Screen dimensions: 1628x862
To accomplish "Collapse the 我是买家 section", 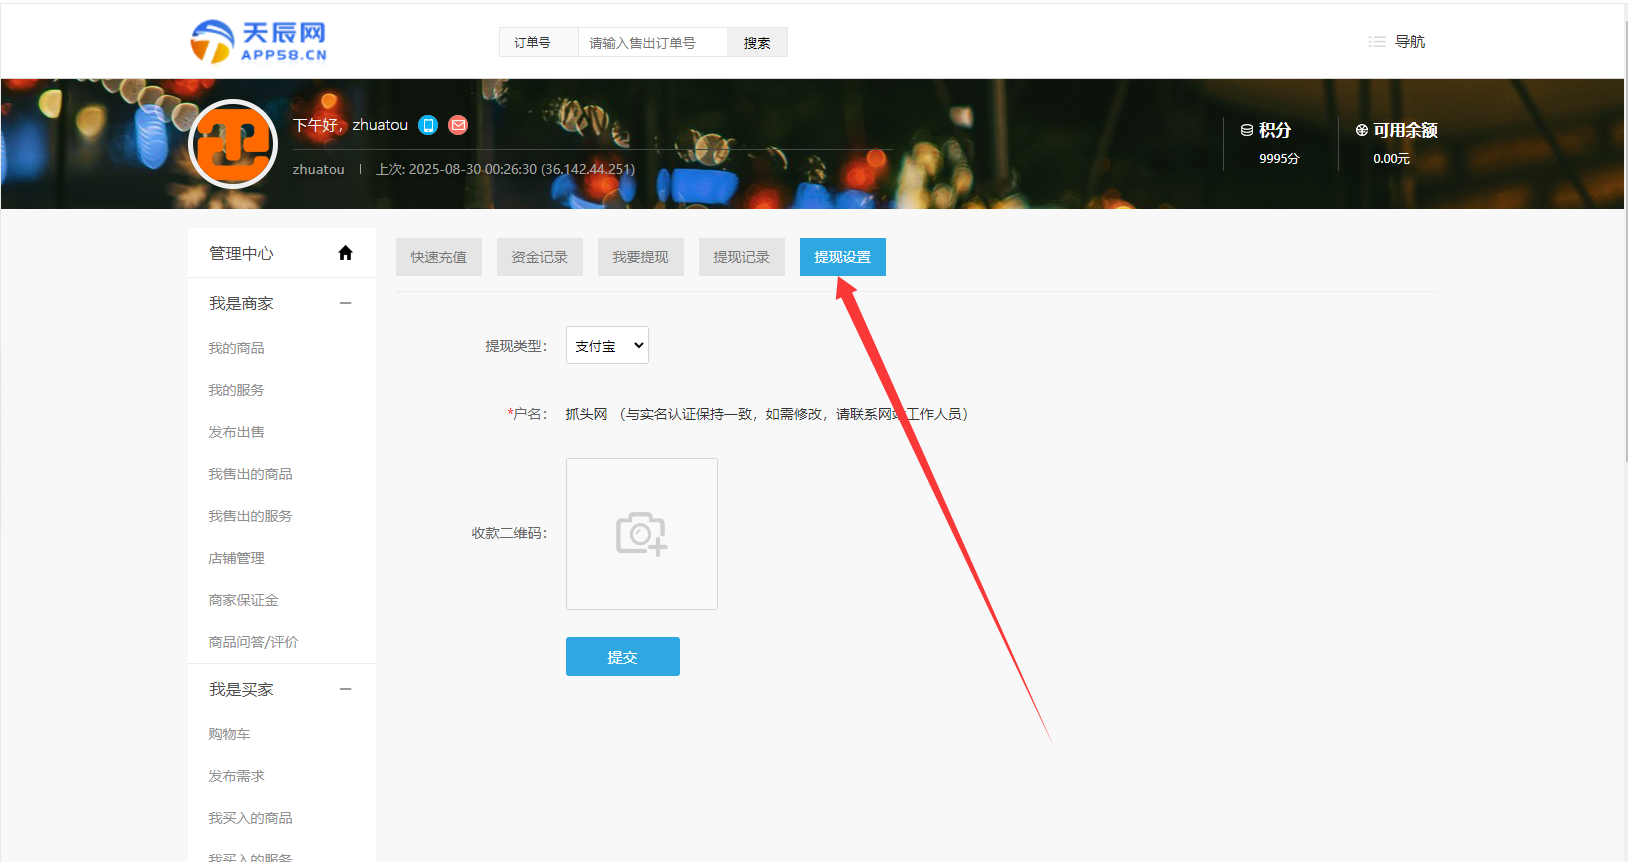I will [x=345, y=689].
